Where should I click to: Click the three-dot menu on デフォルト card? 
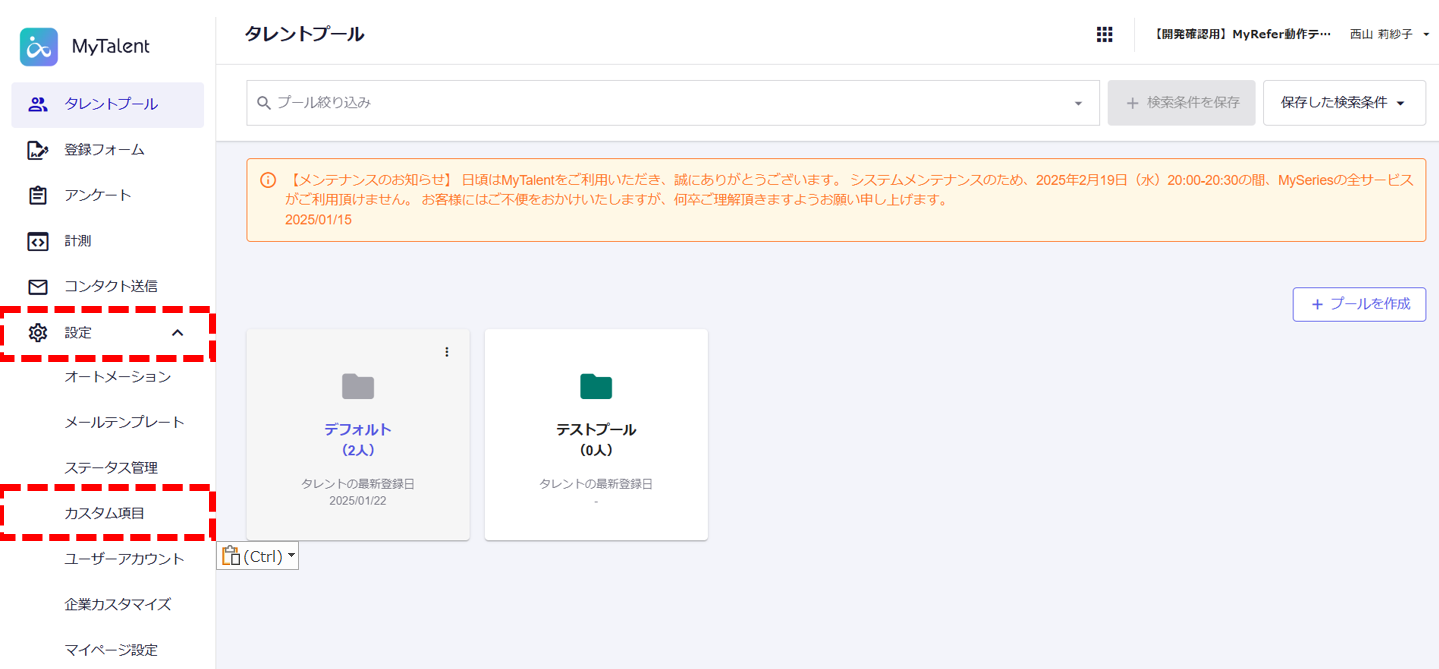coord(447,352)
